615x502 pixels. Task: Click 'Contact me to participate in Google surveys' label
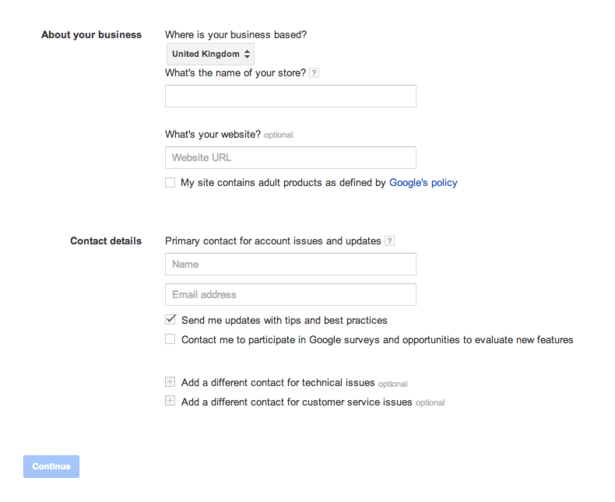[377, 340]
